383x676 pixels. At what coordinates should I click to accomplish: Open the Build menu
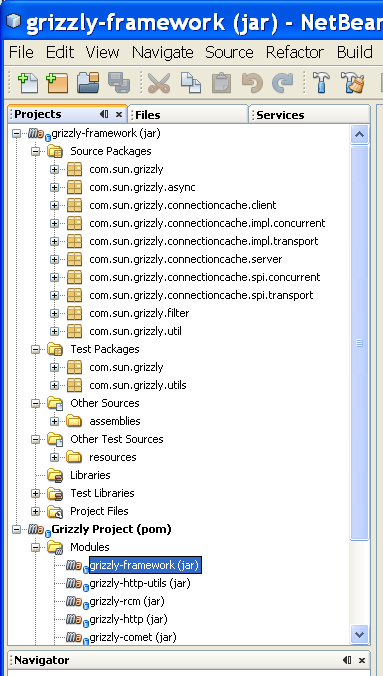coord(355,52)
